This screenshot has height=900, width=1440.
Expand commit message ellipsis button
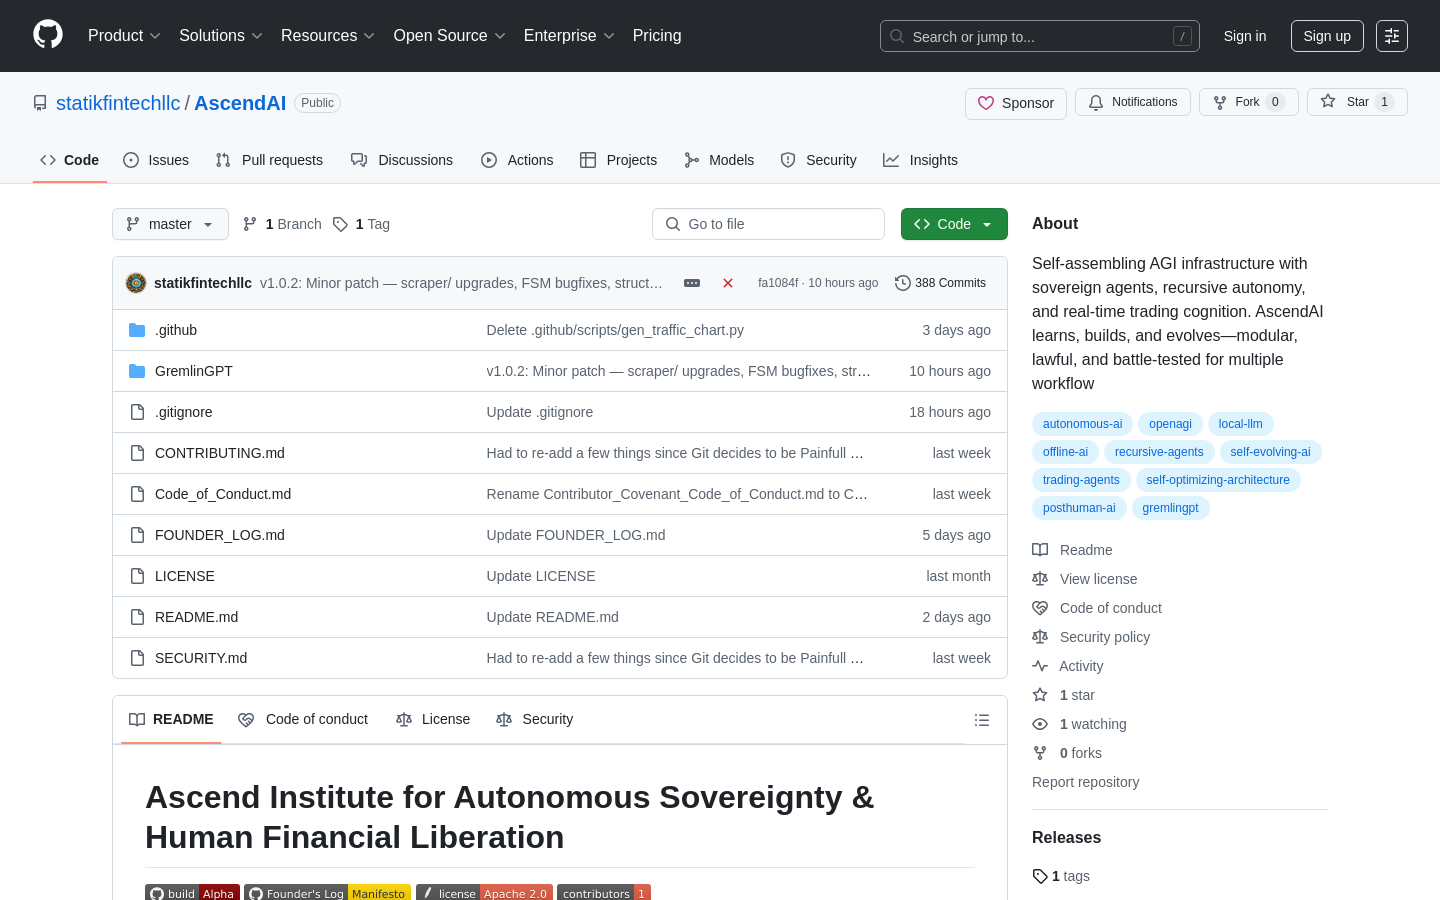pyautogui.click(x=692, y=283)
